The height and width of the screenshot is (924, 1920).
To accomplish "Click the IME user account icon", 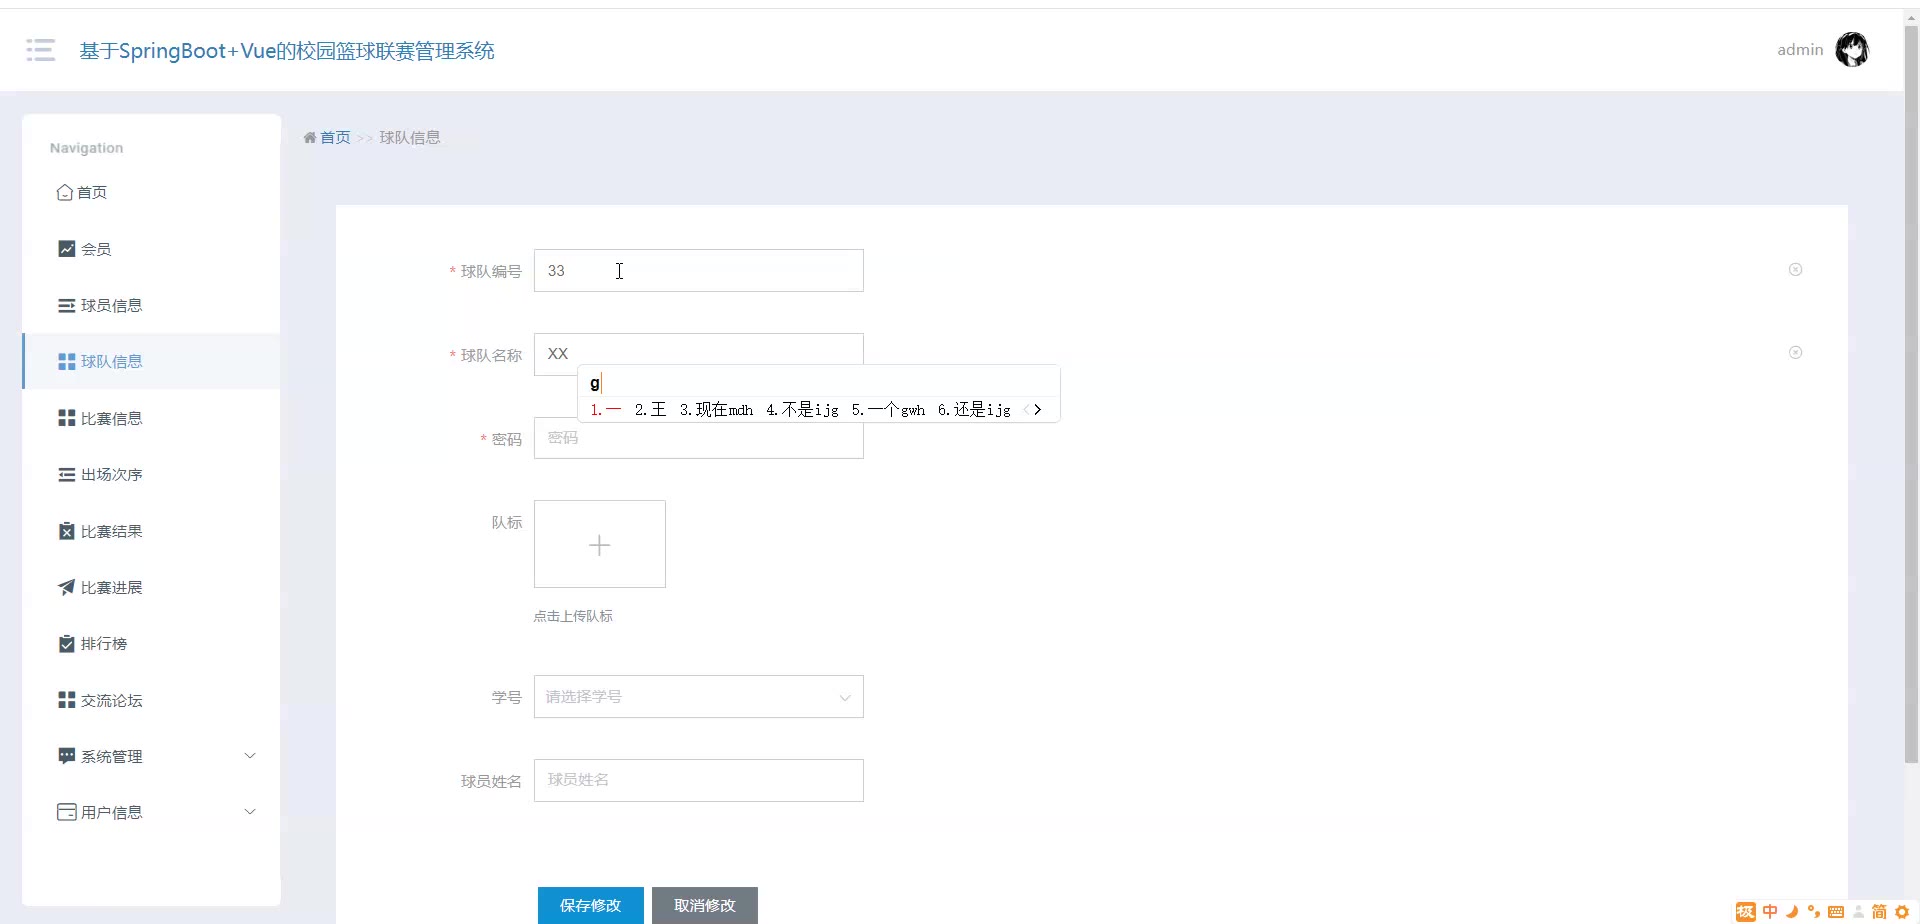I will [1858, 912].
